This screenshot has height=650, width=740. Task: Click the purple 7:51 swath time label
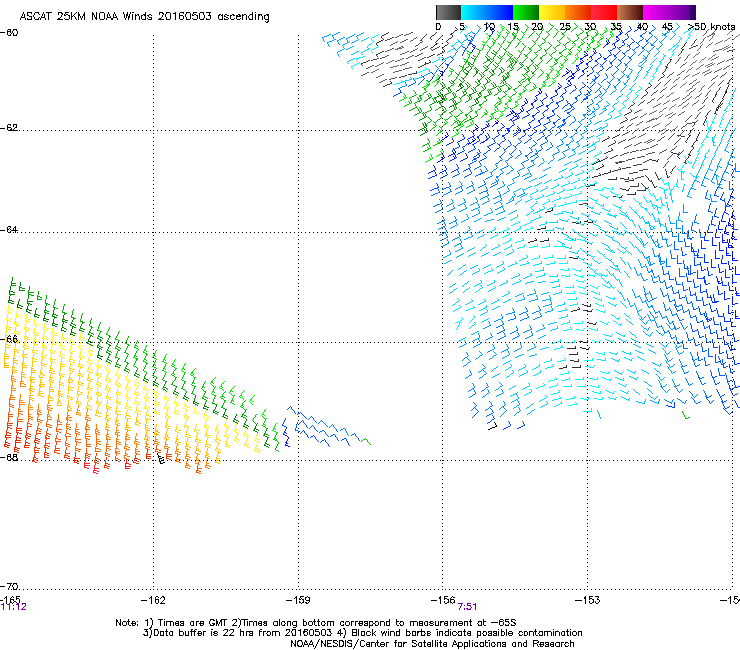tap(467, 607)
